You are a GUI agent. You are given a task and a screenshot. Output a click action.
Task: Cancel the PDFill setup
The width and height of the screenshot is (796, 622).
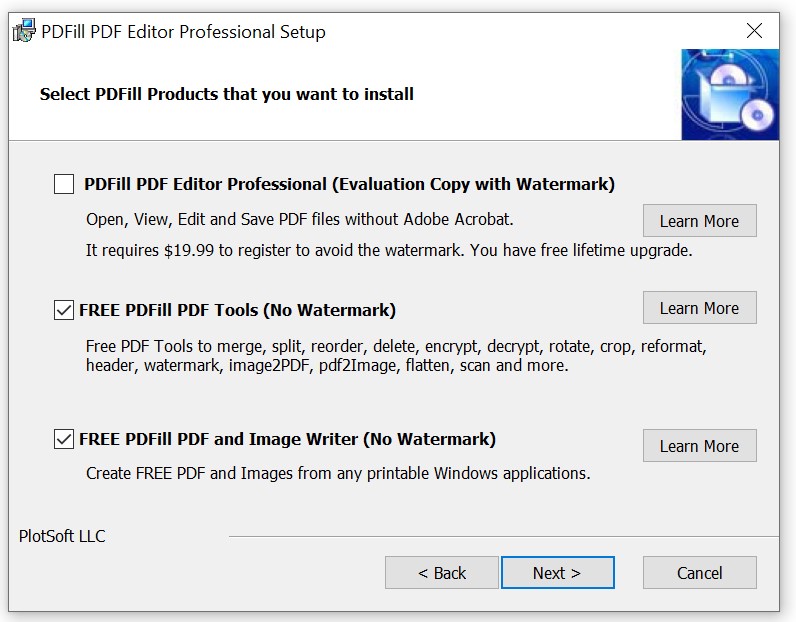point(700,573)
